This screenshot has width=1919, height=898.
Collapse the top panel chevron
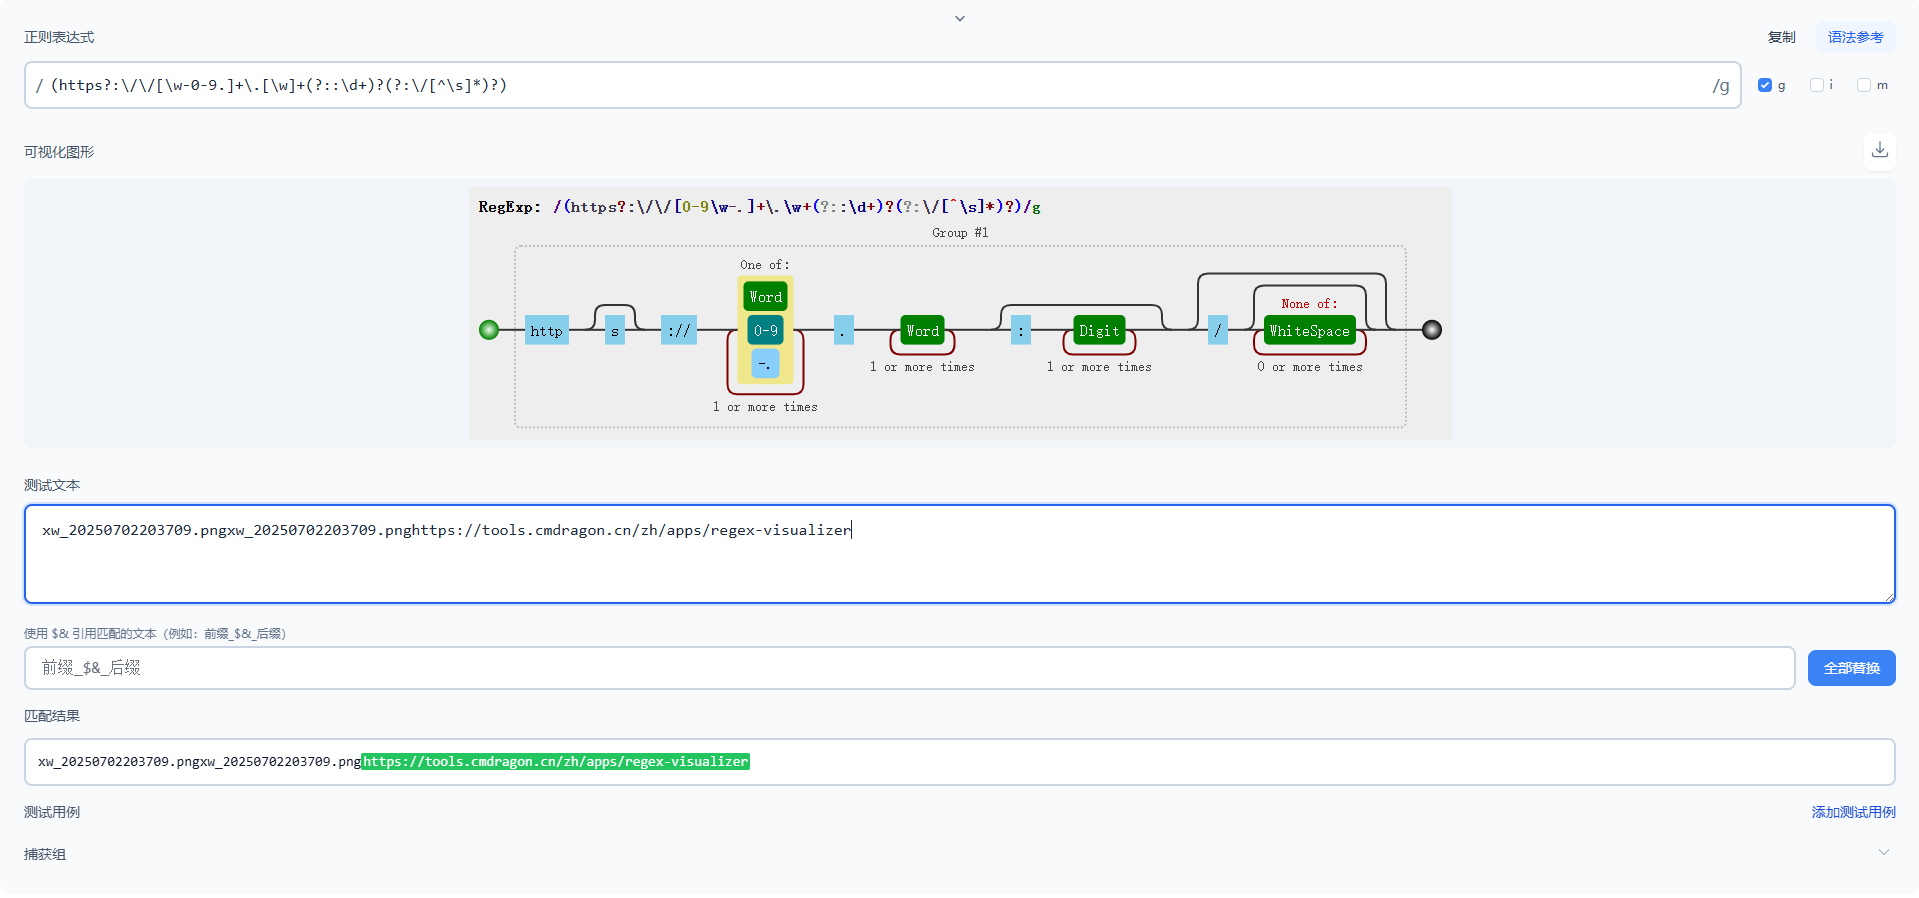[959, 19]
